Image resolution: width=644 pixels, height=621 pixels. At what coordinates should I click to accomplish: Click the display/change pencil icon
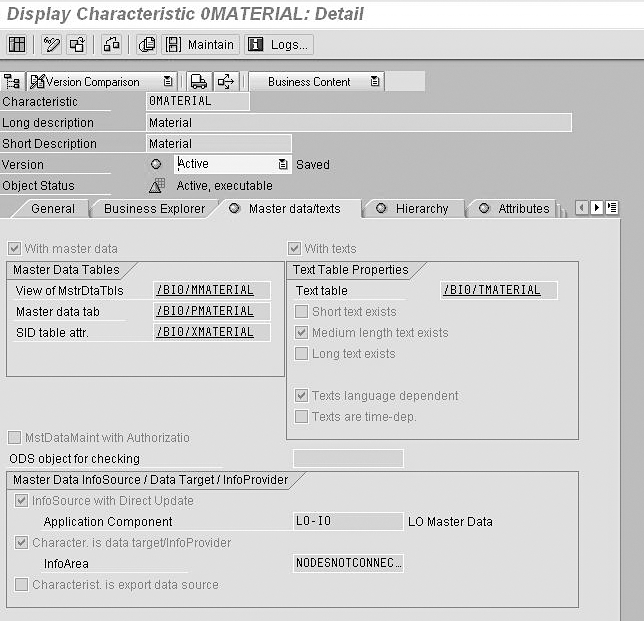[x=52, y=45]
